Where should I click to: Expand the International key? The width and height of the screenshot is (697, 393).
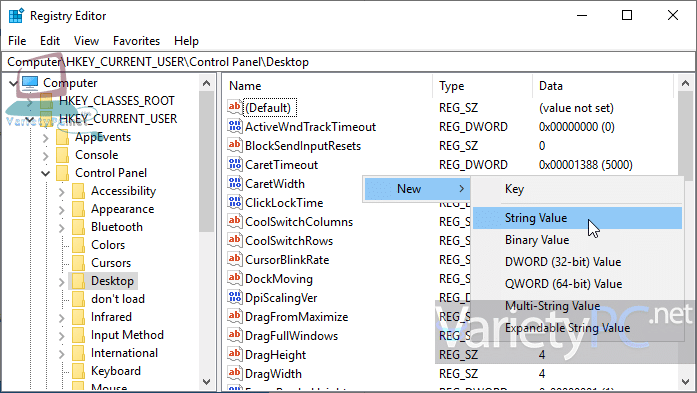tap(61, 353)
